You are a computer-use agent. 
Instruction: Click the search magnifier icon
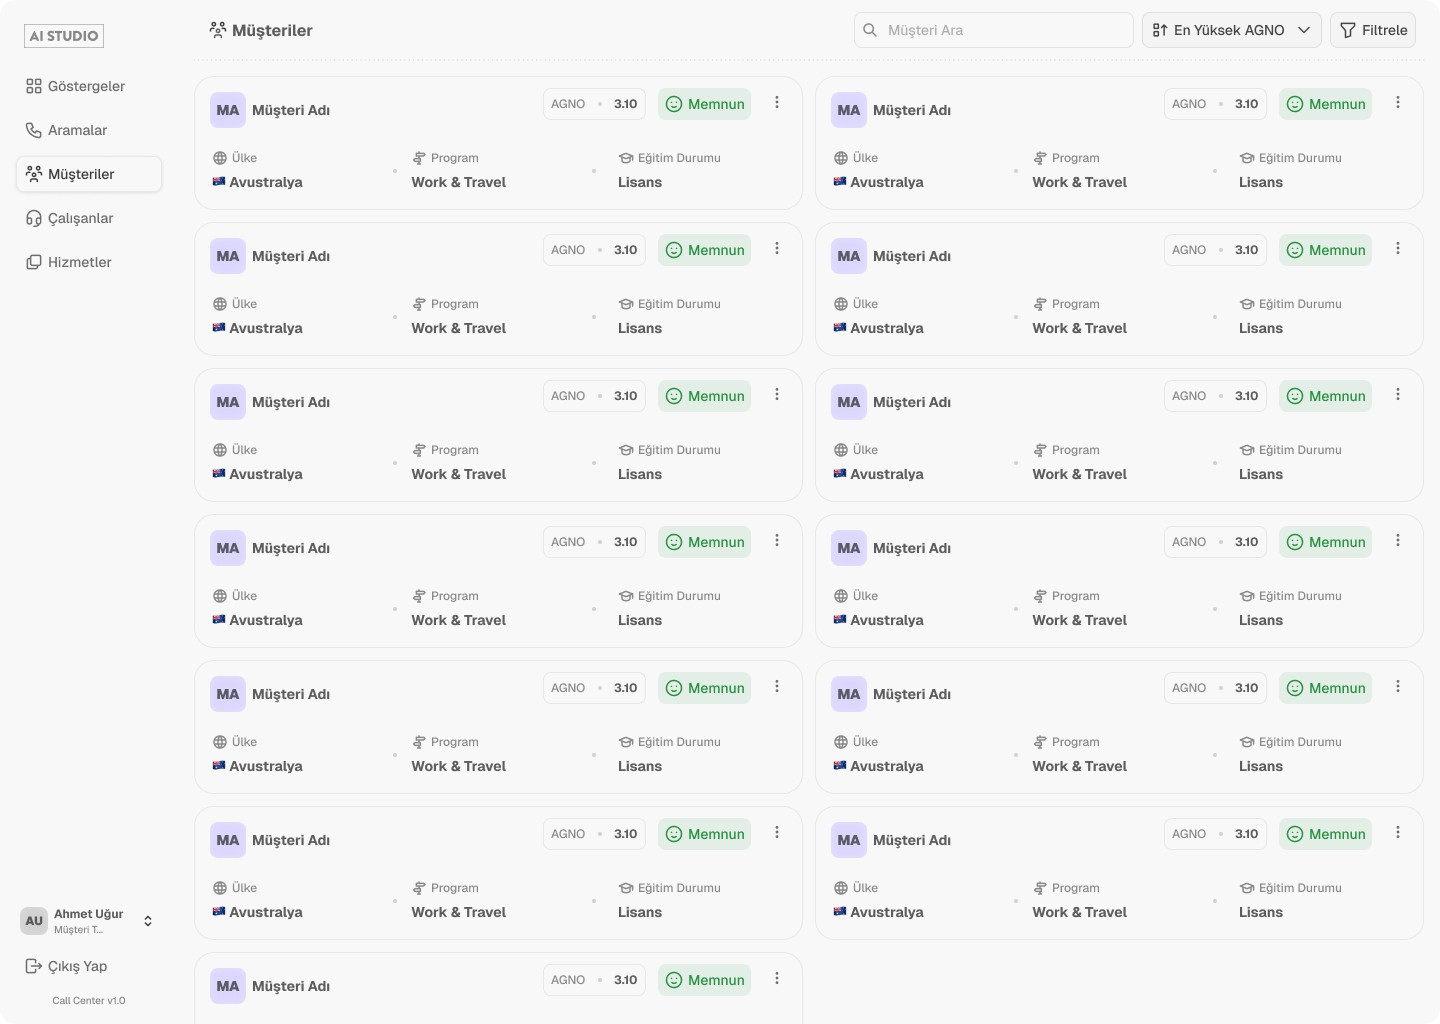[870, 30]
